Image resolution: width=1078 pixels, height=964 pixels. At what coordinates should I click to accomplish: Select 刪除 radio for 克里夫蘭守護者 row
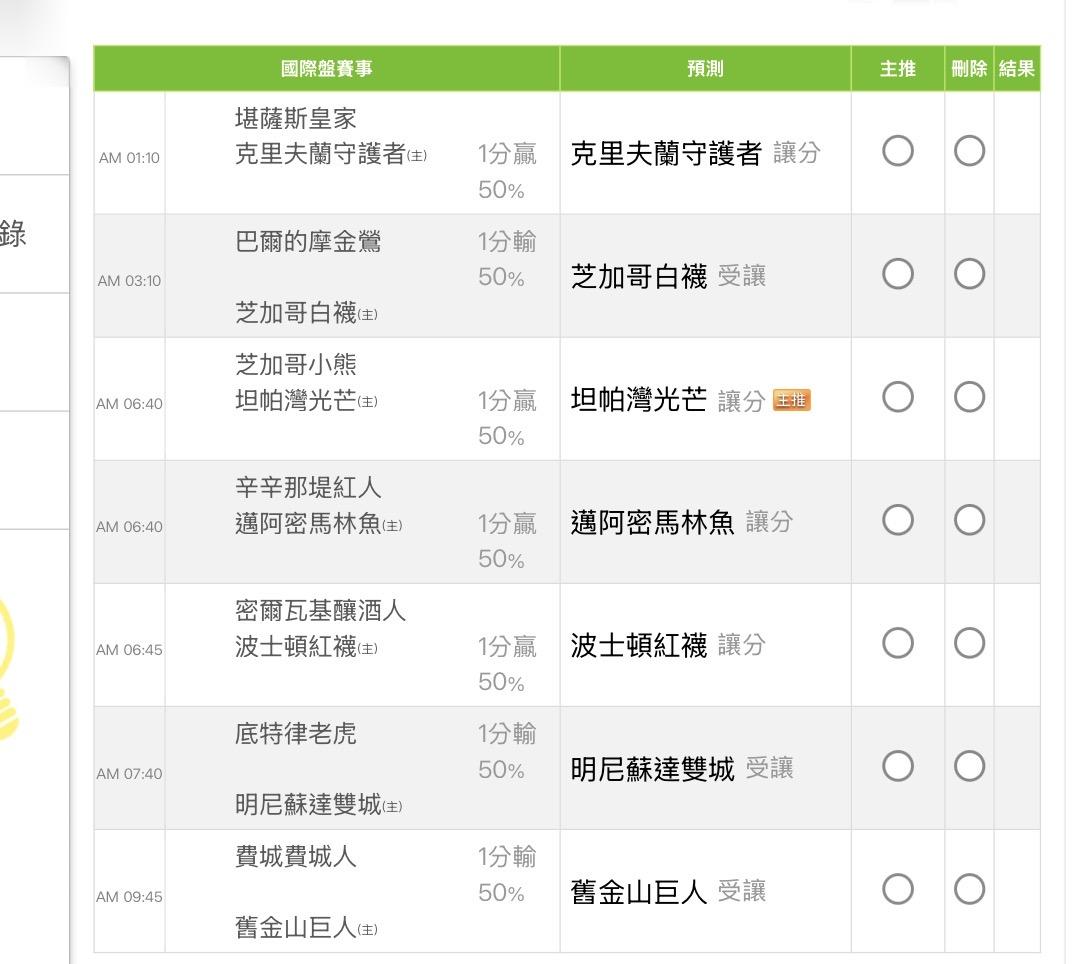coord(969,151)
